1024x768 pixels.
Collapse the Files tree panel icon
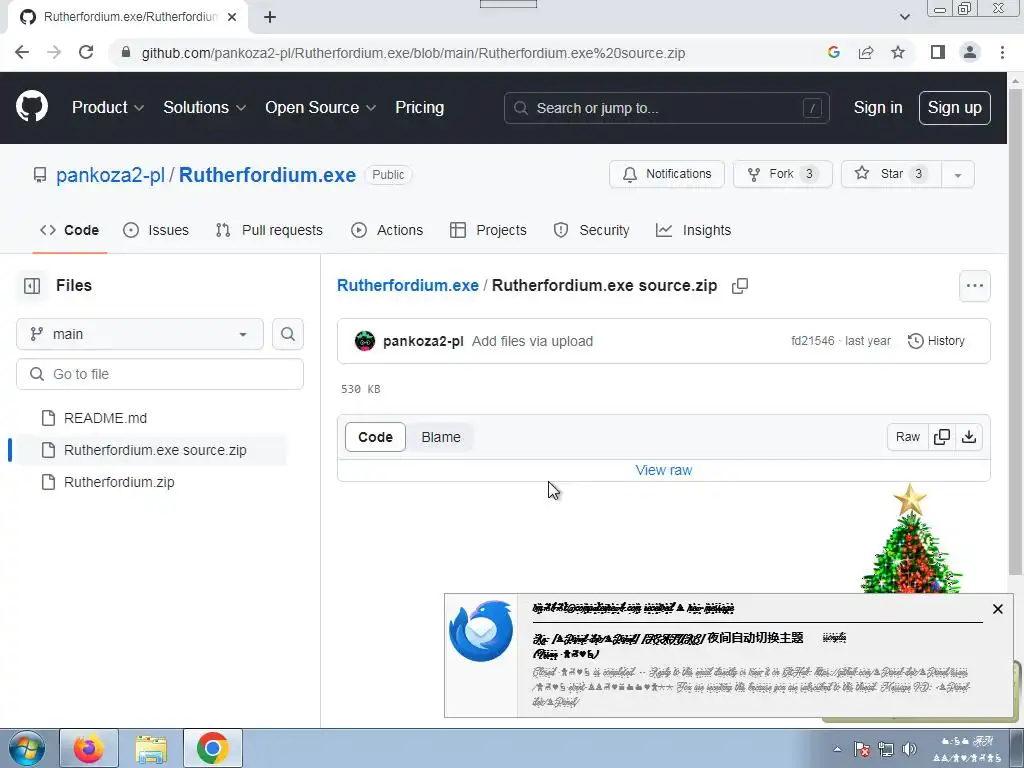coord(32,286)
